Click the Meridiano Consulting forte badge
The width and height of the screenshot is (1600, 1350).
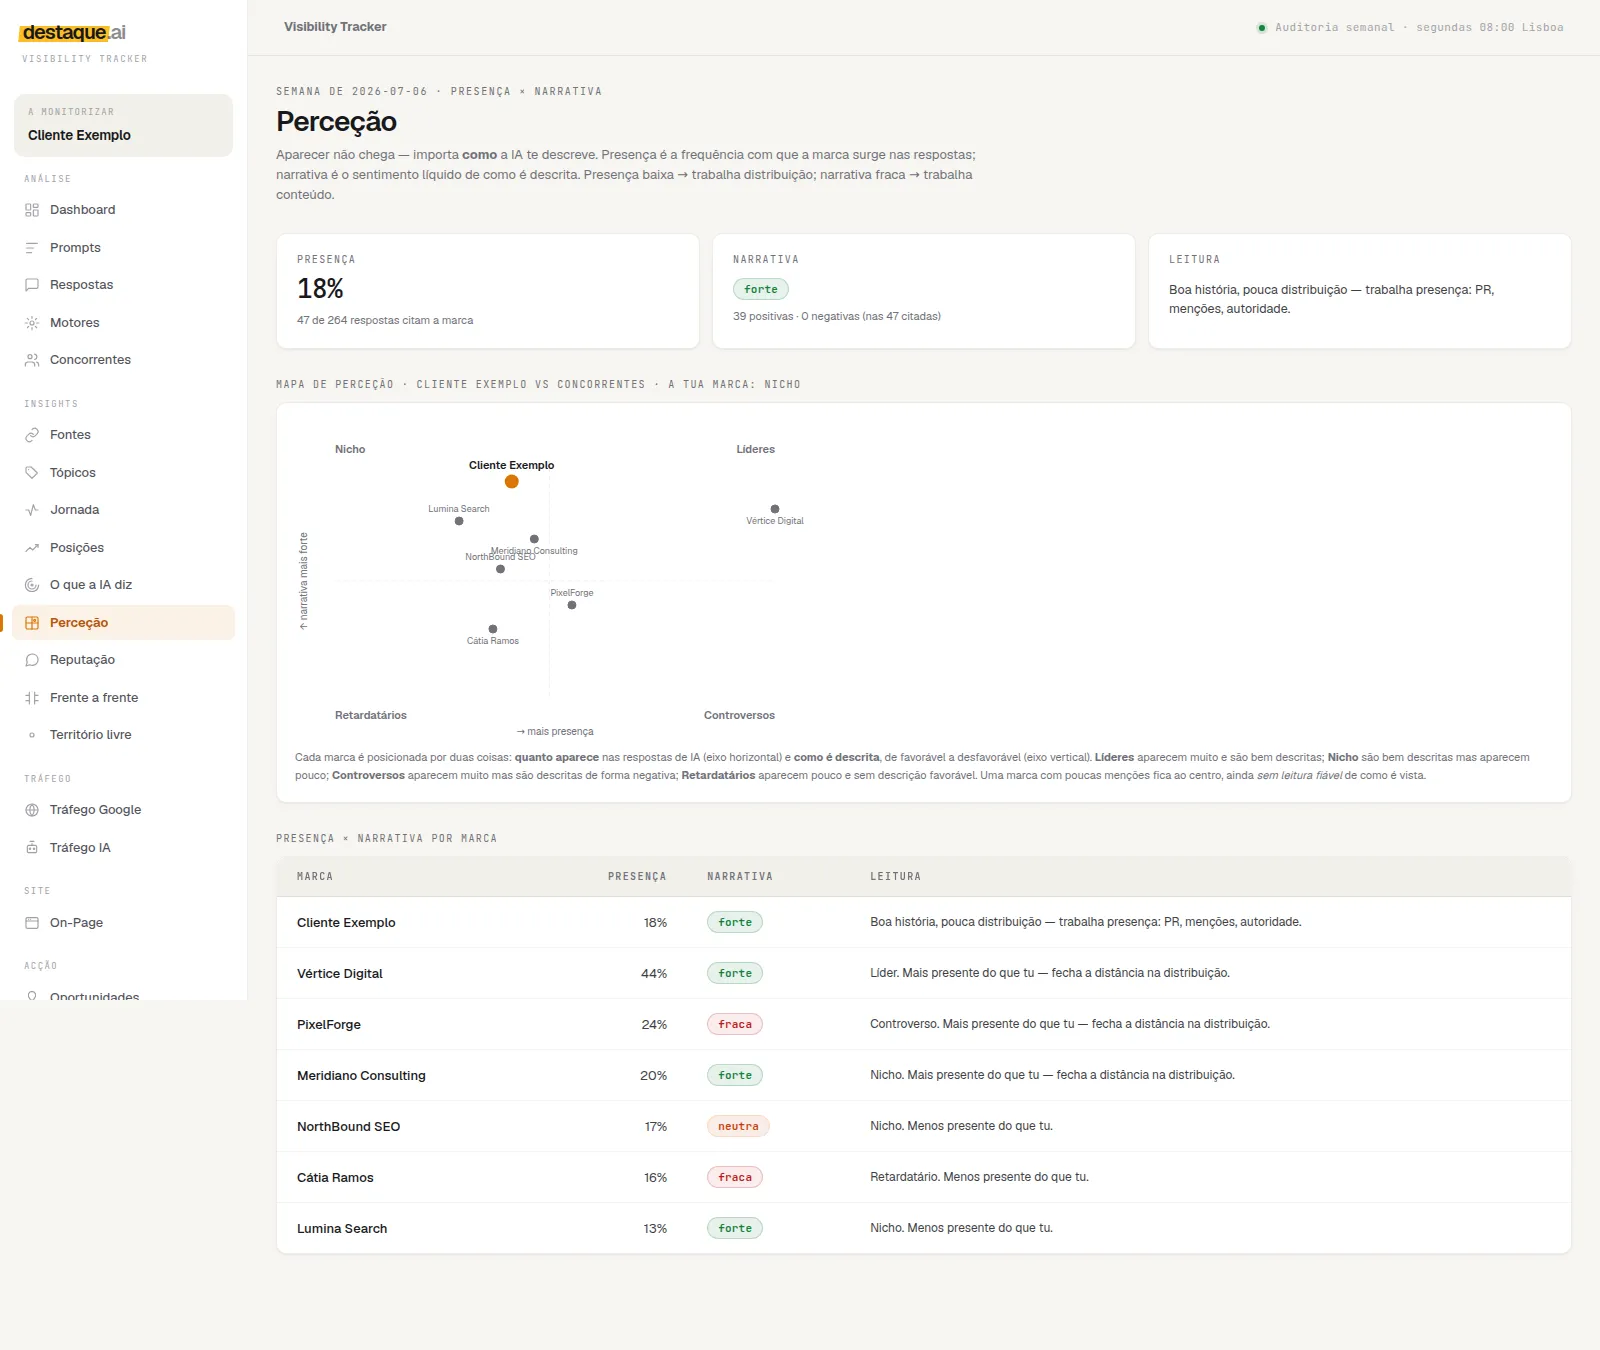[x=735, y=1075]
